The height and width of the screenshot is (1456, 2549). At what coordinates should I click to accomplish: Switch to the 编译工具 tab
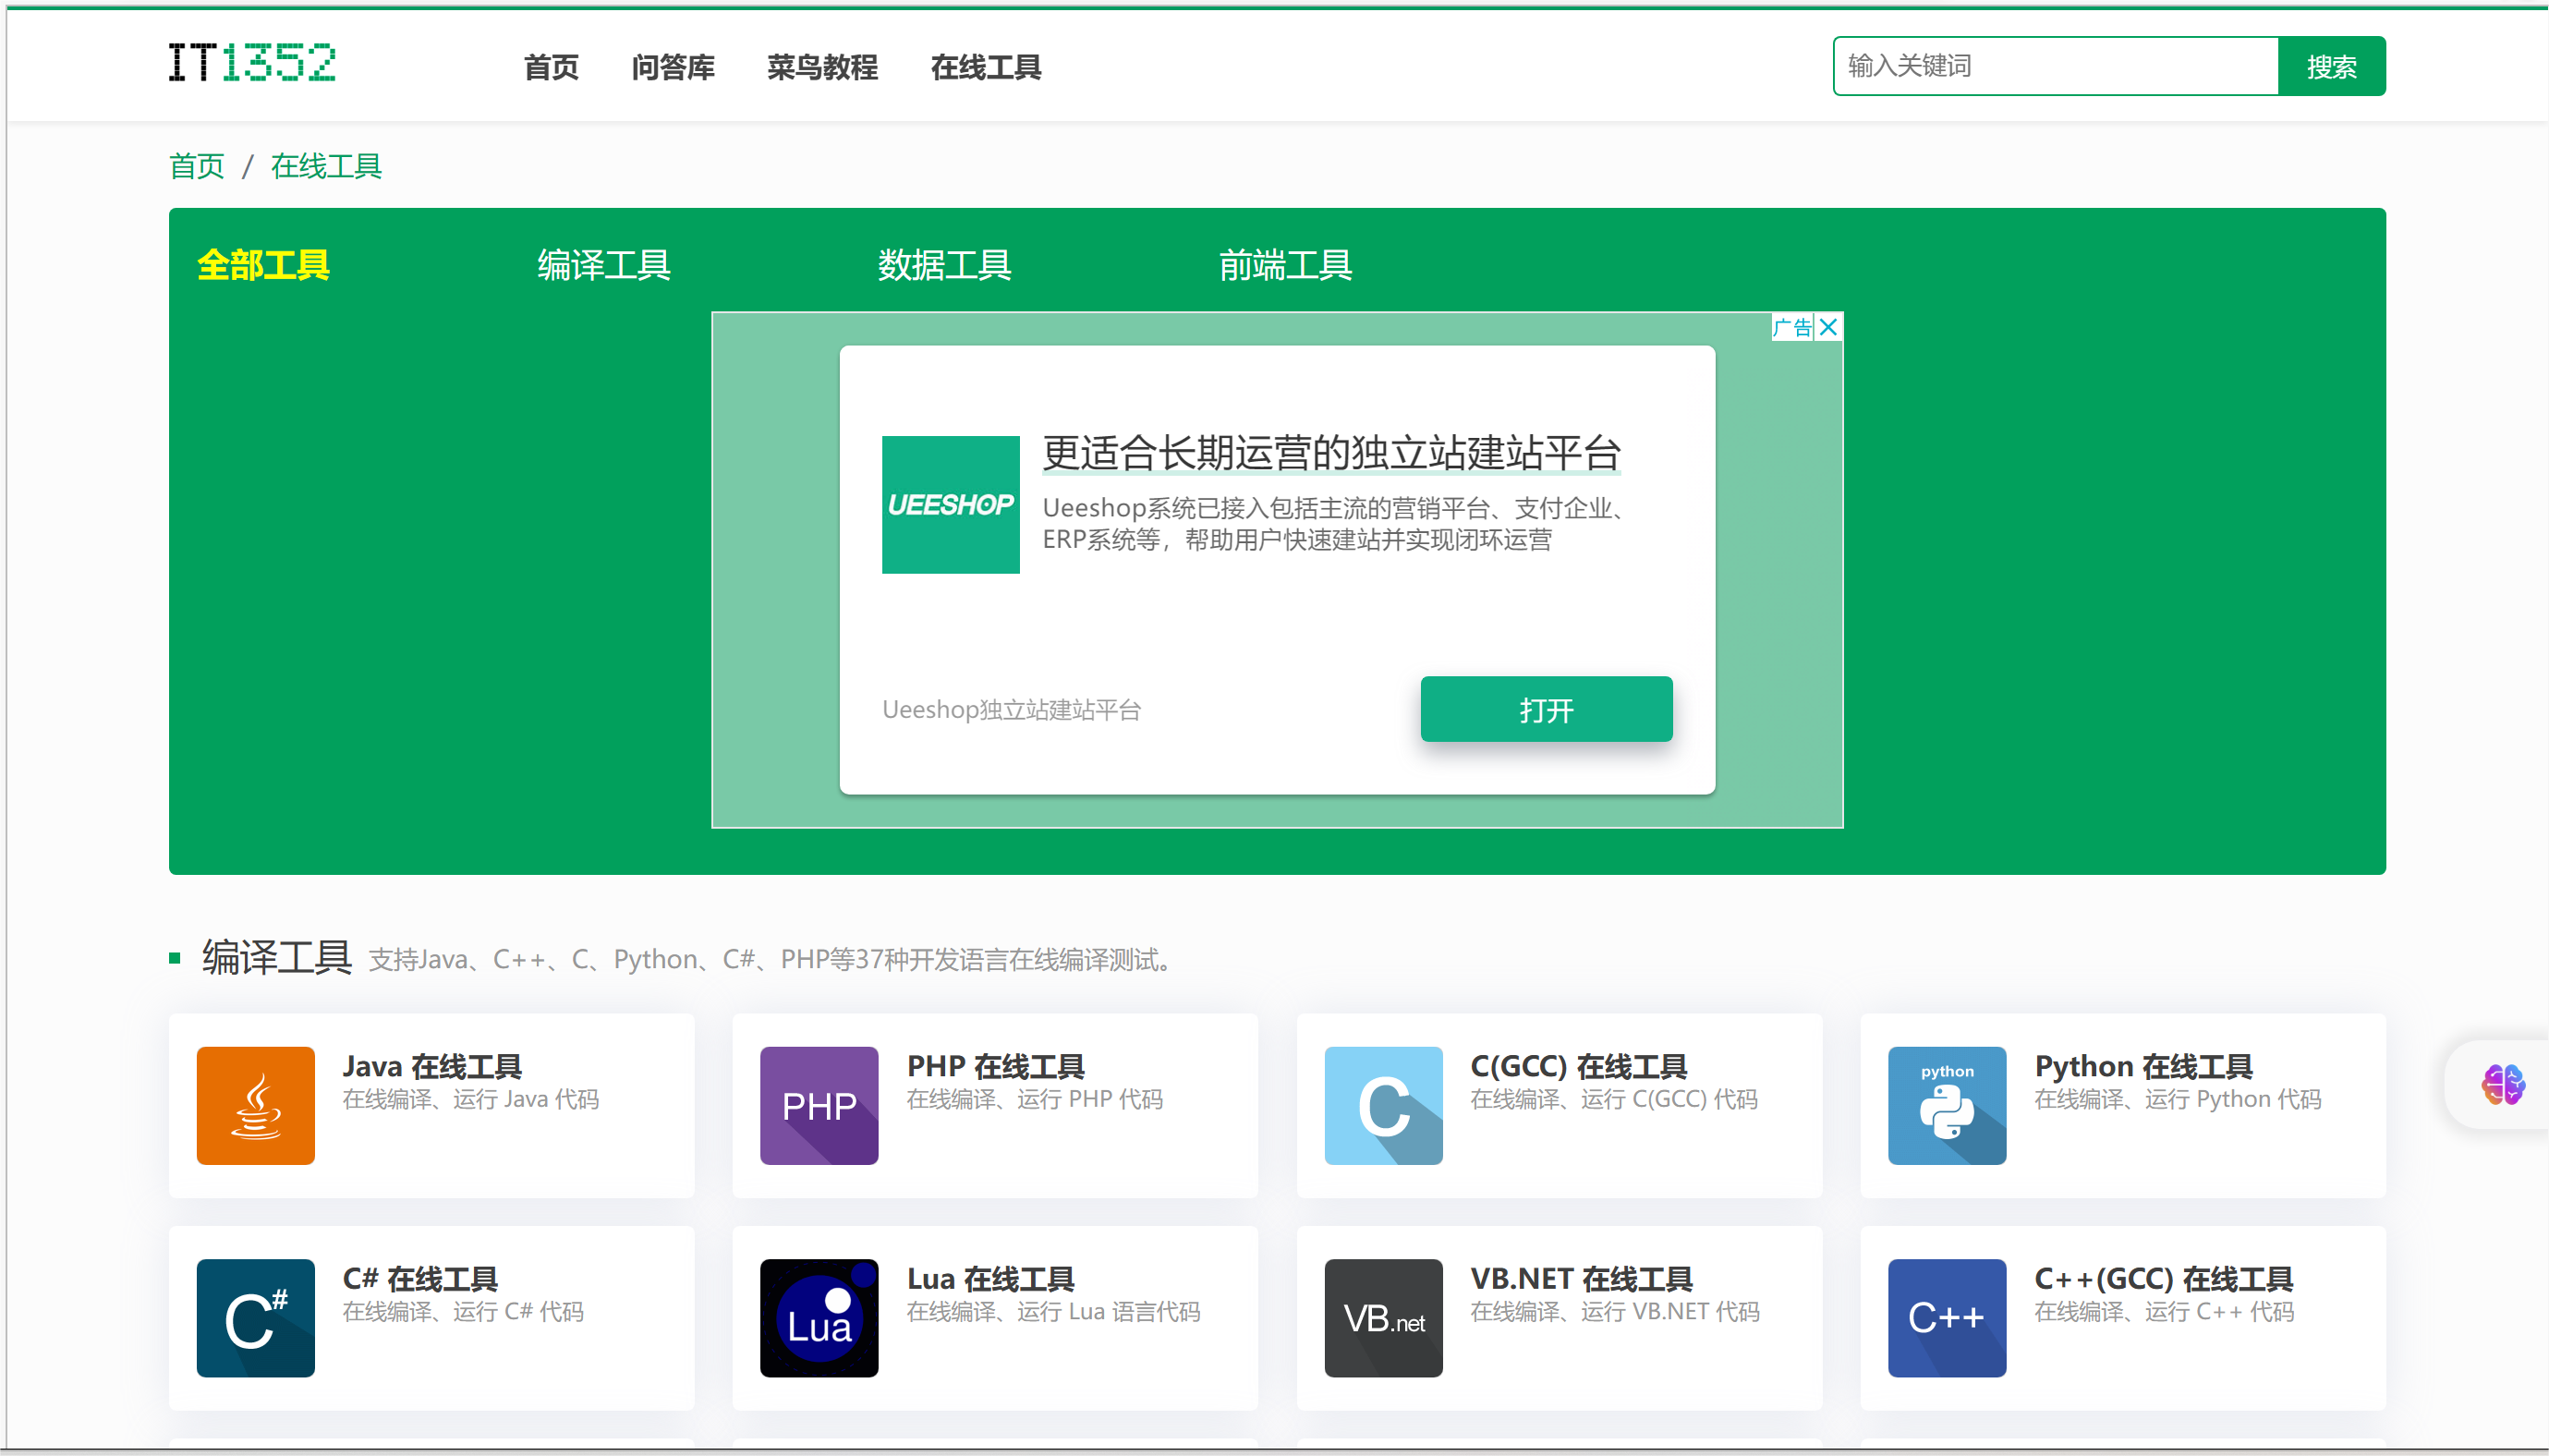603,265
